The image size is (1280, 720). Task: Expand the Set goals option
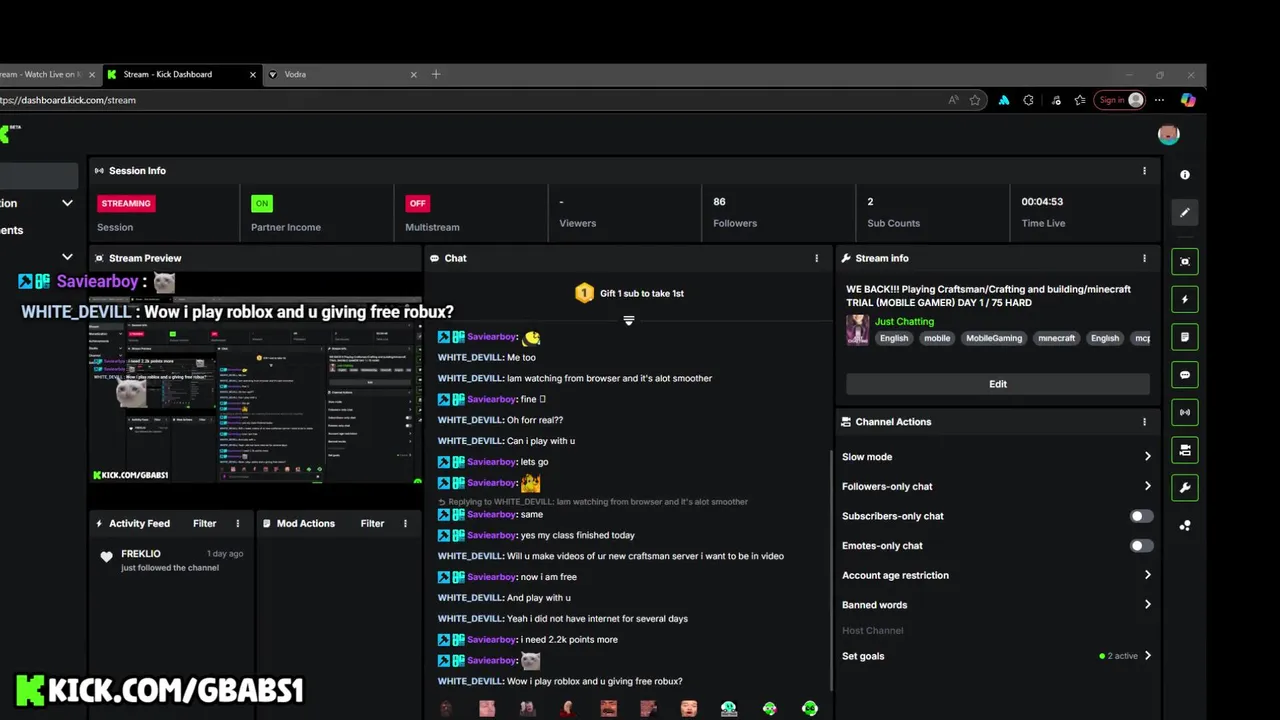pyautogui.click(x=997, y=656)
